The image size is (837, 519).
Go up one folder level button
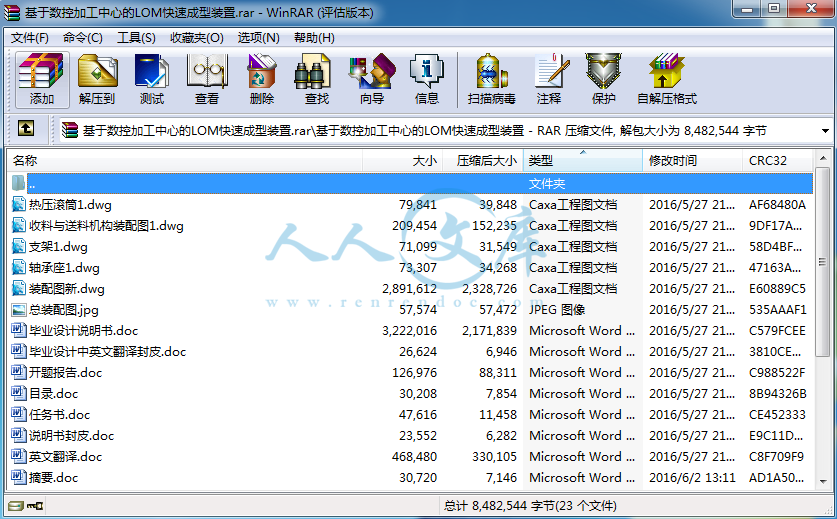pyautogui.click(x=26, y=128)
